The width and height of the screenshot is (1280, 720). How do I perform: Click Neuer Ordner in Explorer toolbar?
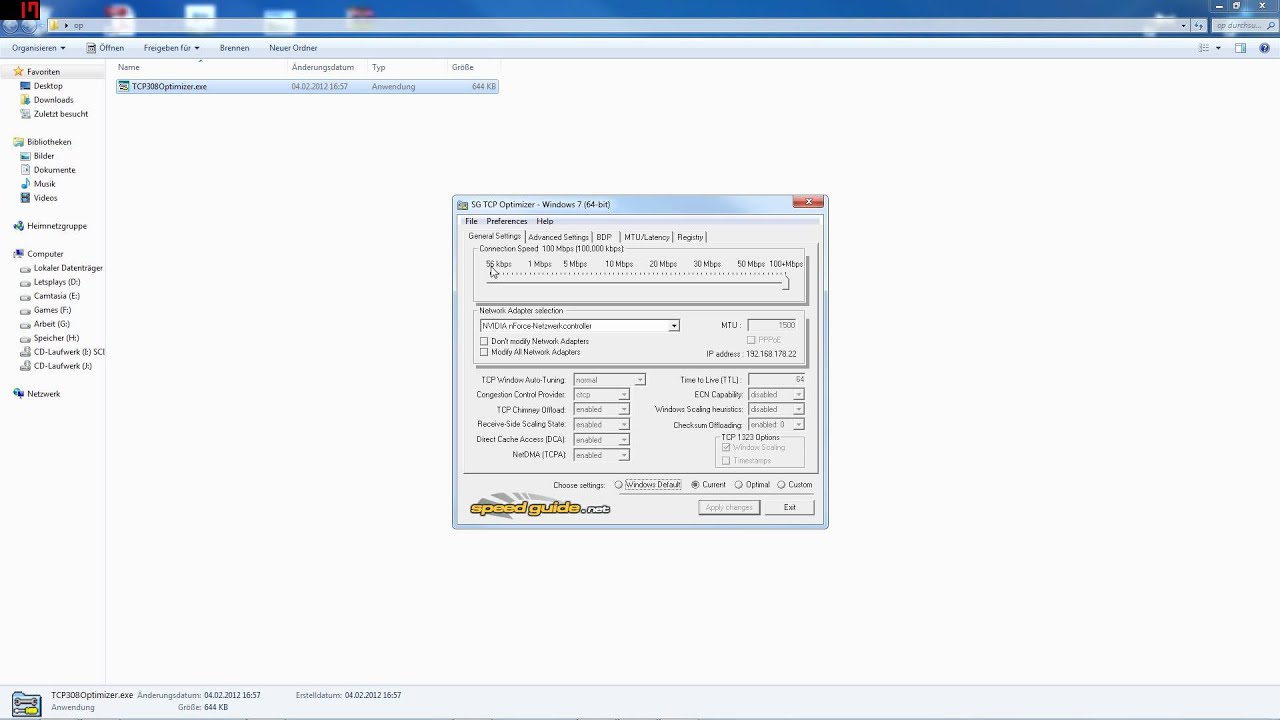coord(293,48)
